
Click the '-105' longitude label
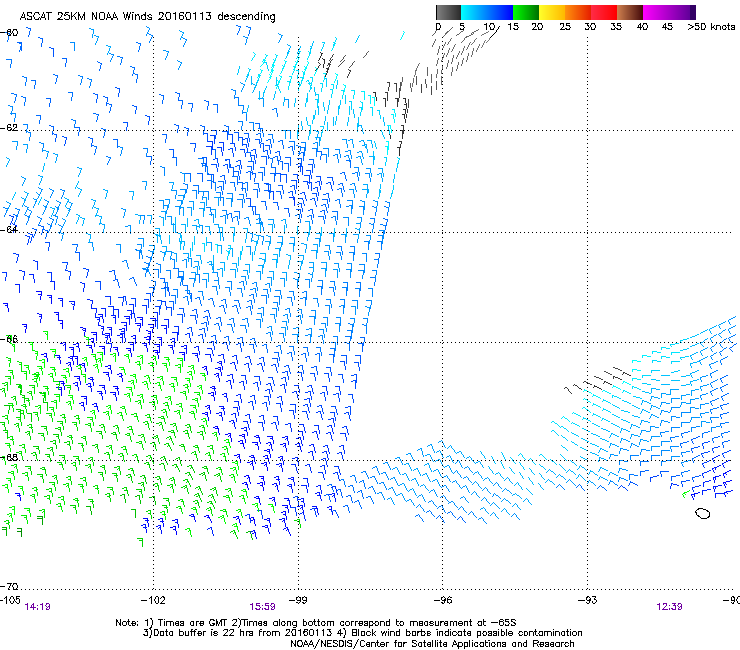[x=10, y=600]
